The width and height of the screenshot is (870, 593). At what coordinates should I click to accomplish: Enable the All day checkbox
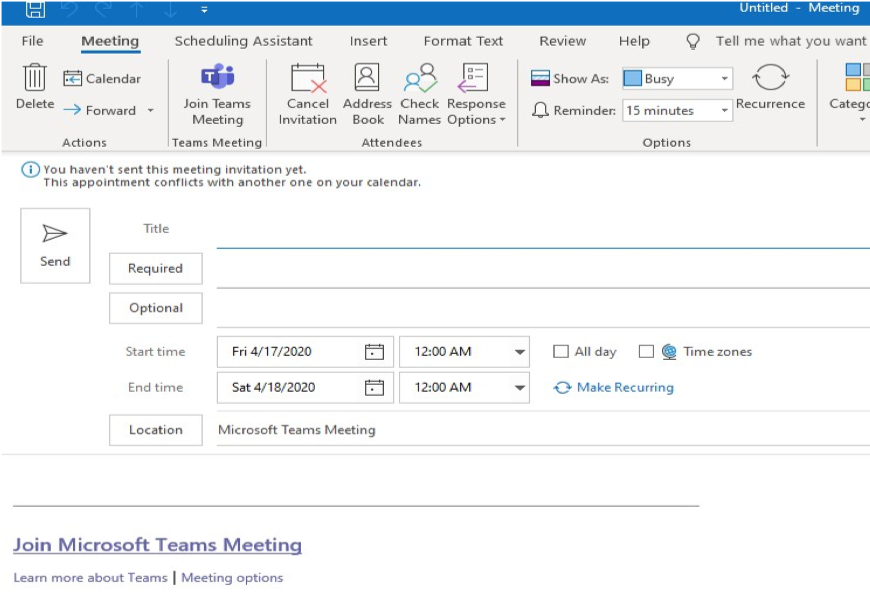561,352
